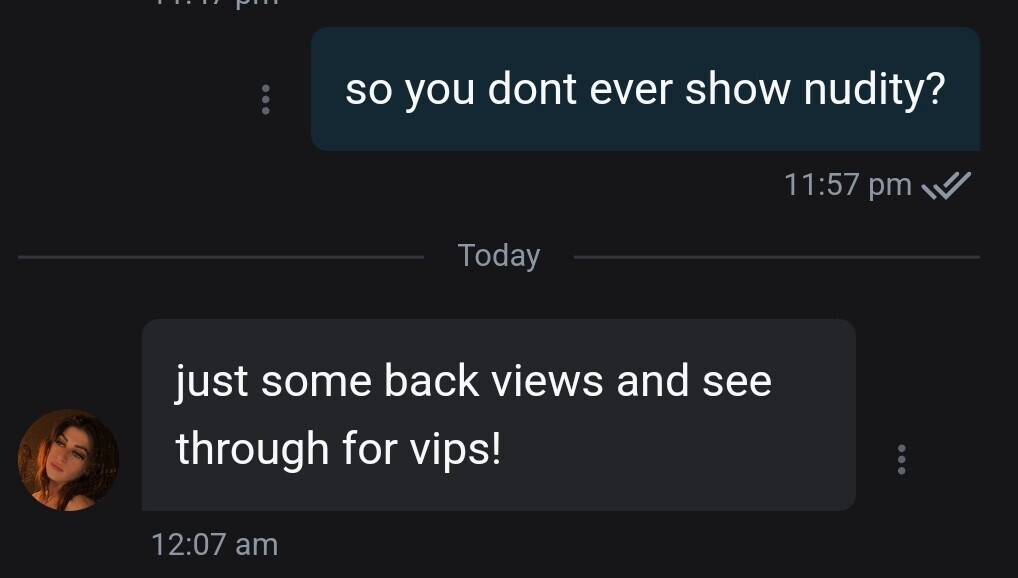Click the word 'just' in the incoming bubble
The image size is (1018, 578).
211,382
